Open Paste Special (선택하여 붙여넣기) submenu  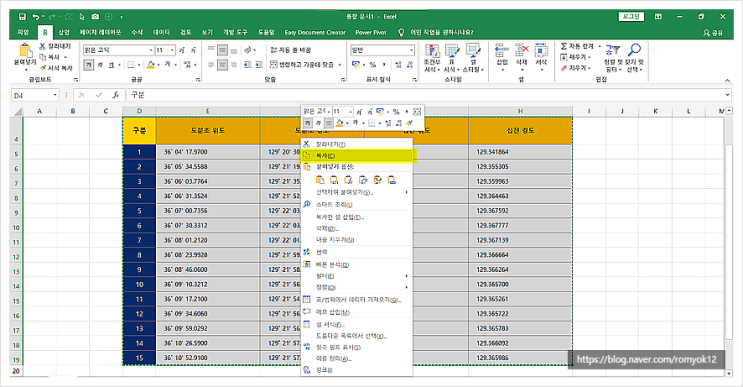(357, 192)
